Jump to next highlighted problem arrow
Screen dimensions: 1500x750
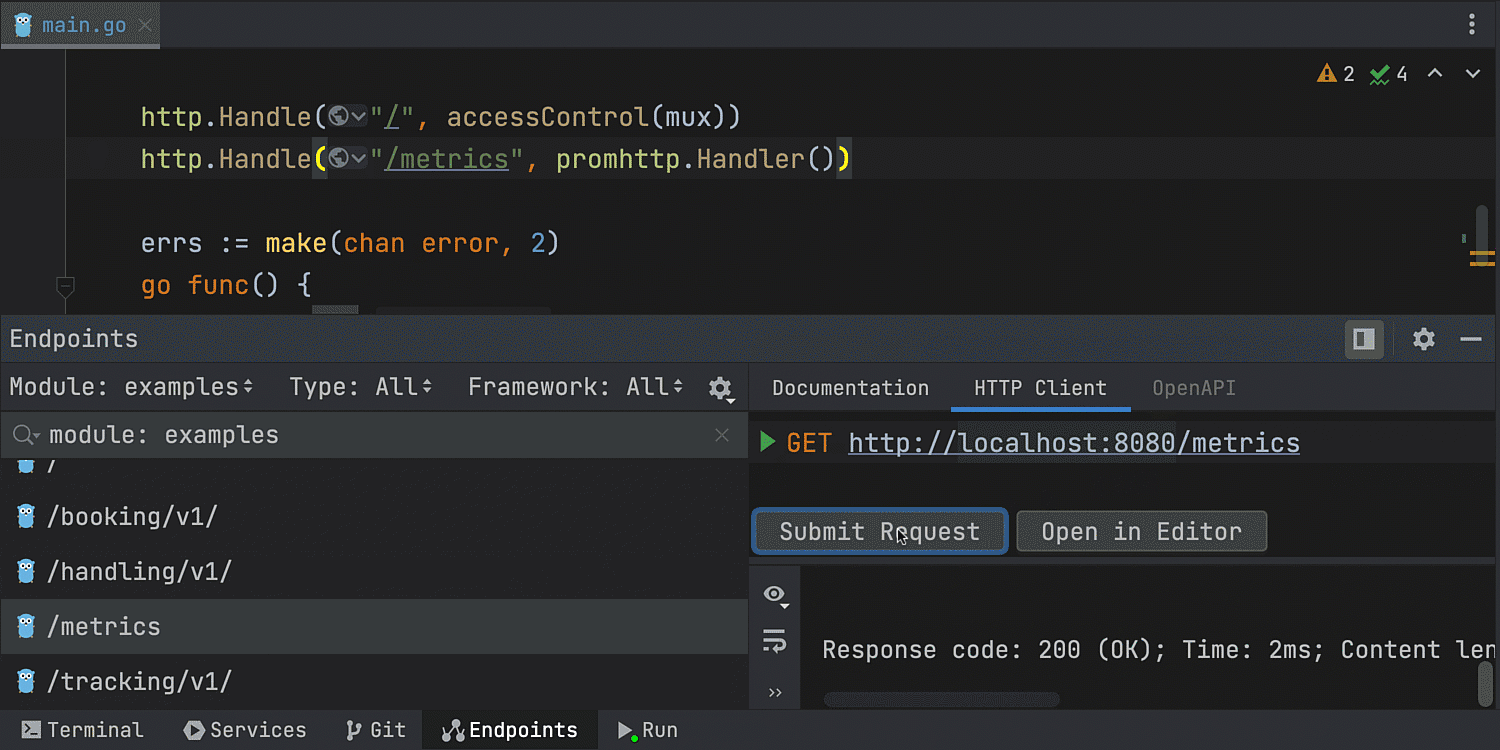[1472, 74]
